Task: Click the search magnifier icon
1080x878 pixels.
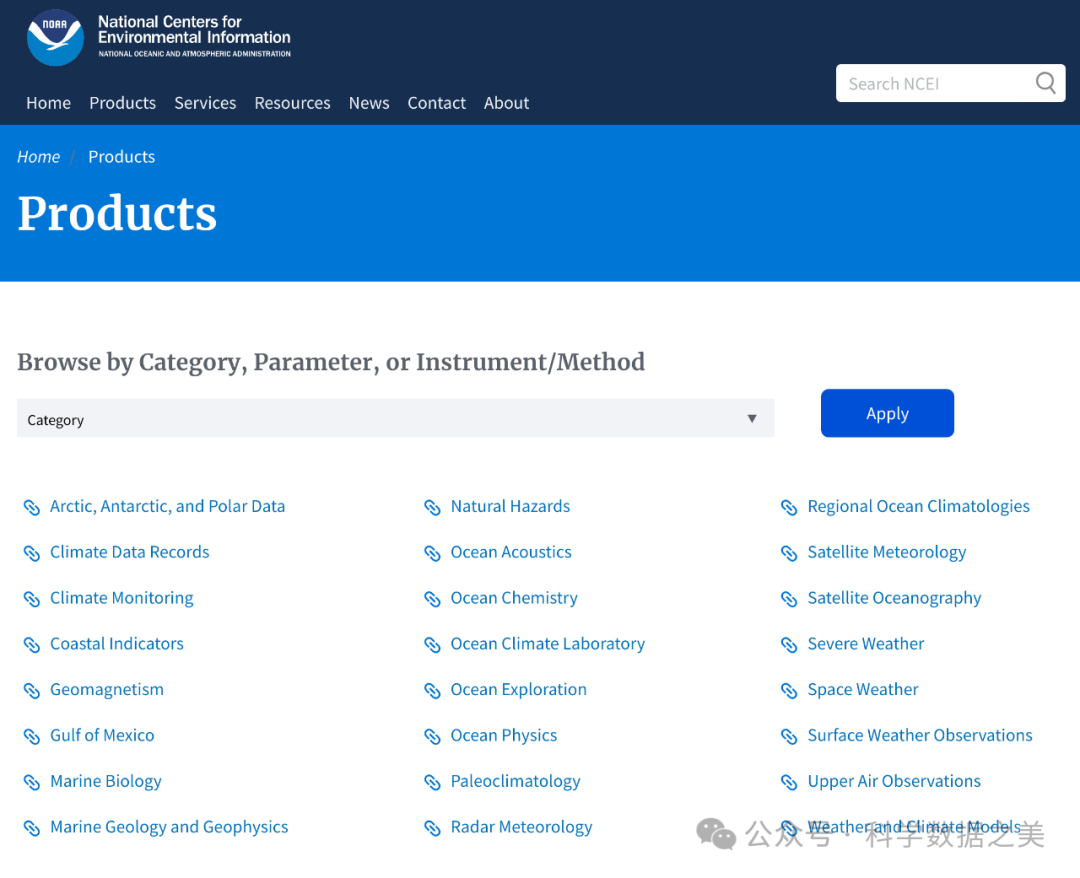Action: tap(1045, 83)
